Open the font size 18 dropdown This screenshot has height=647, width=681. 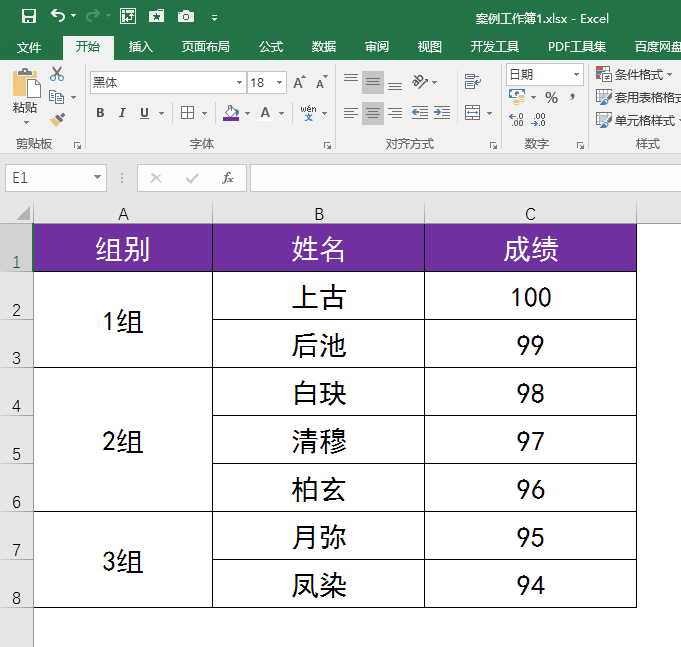279,83
